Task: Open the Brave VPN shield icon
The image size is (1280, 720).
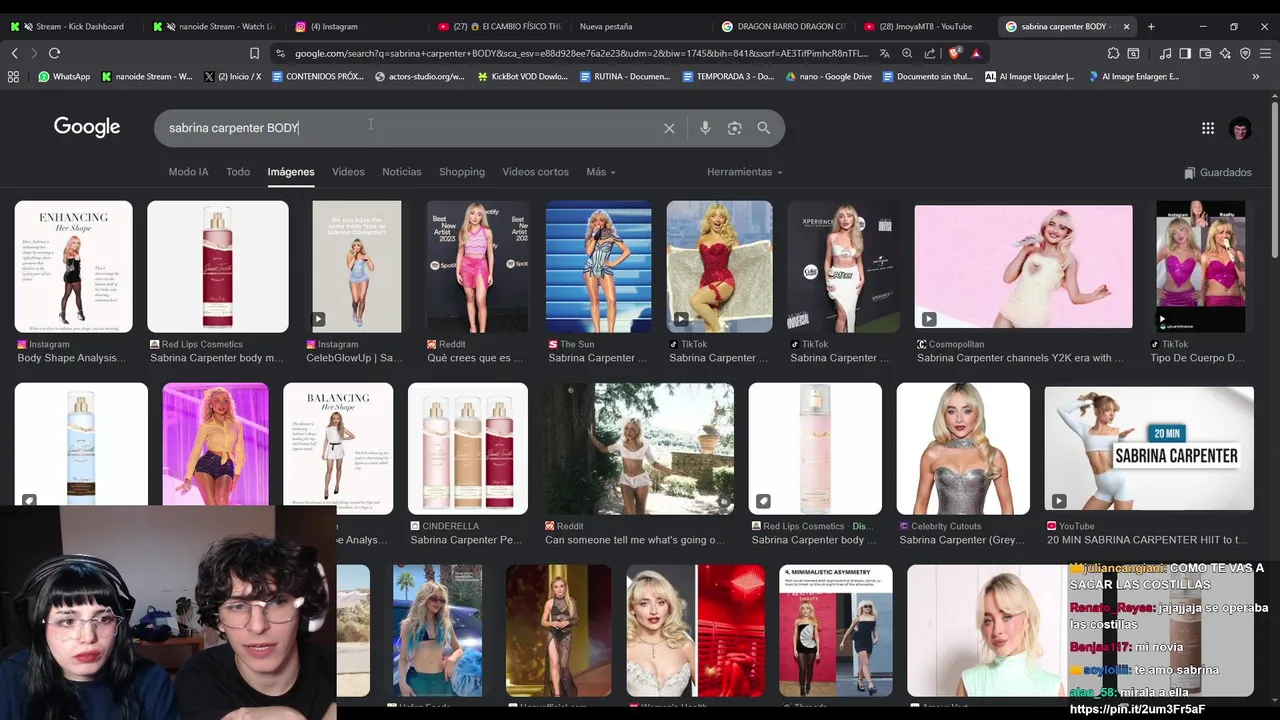Action: click(1245, 53)
